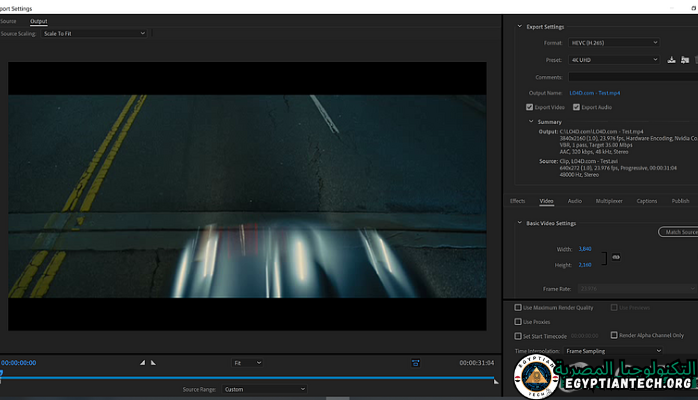
Task: Click the Import Preset icon
Action: pyautogui.click(x=685, y=60)
